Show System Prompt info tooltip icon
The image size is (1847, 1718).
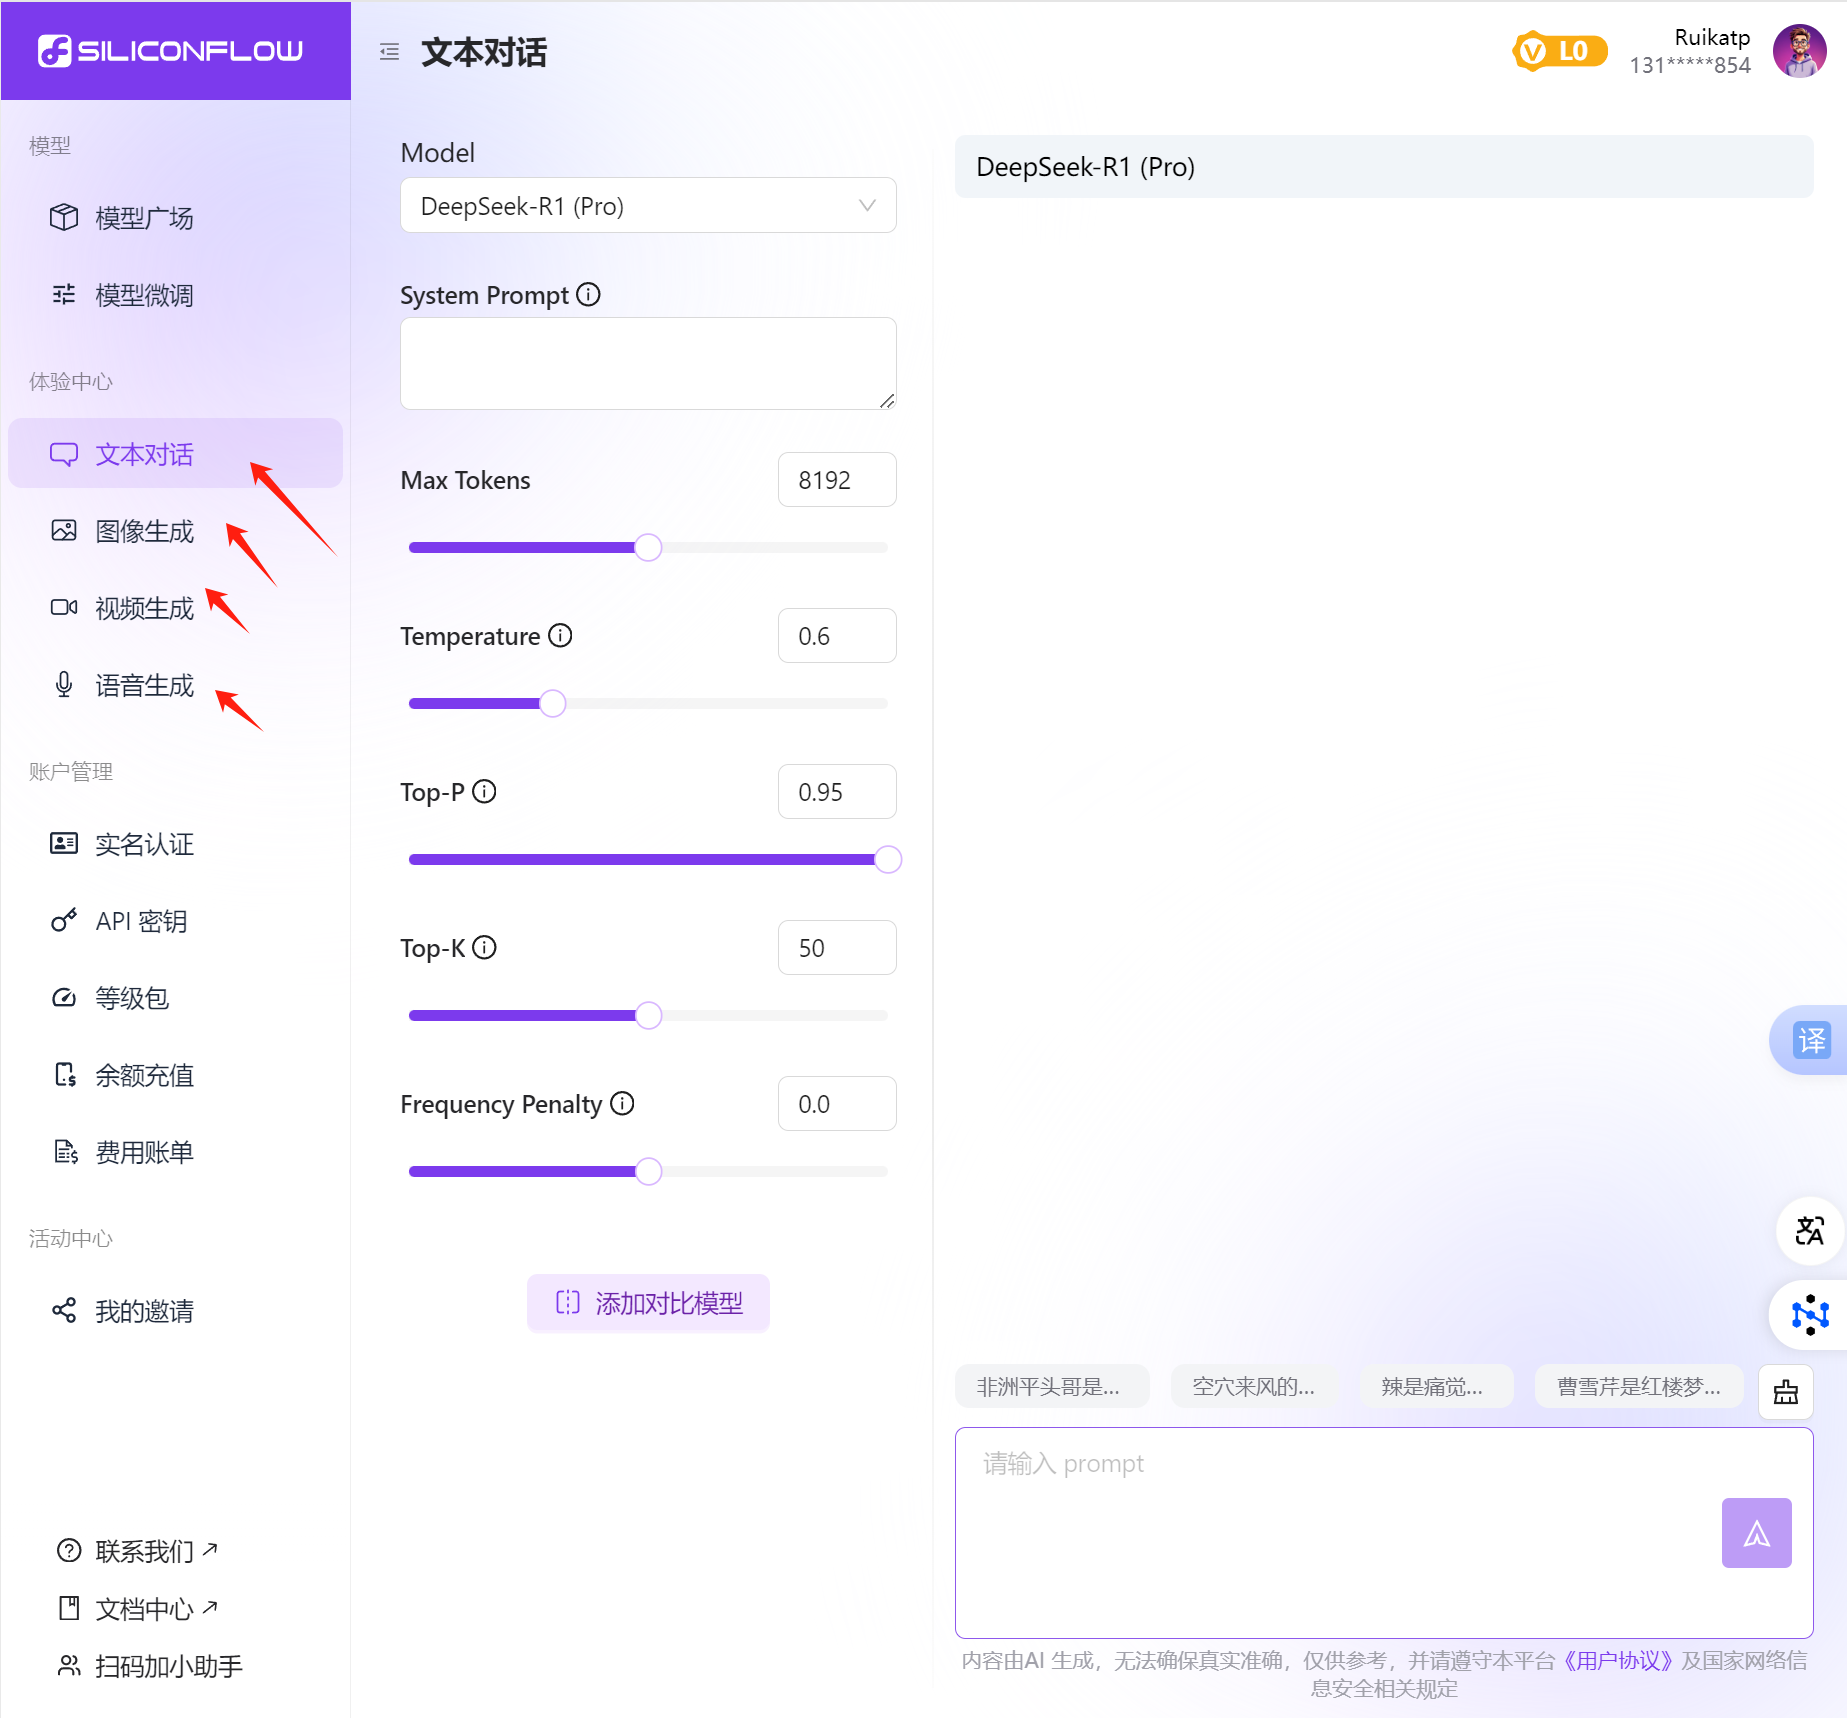589,295
